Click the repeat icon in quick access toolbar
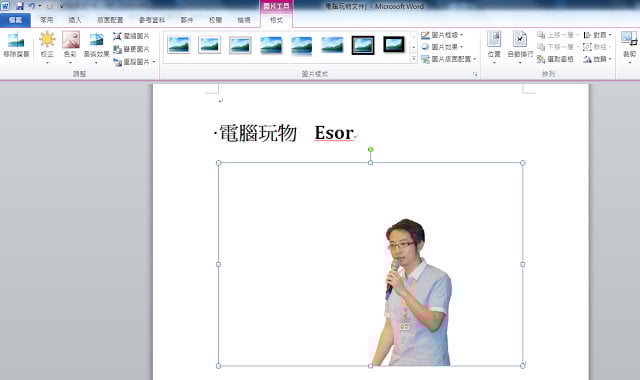This screenshot has height=380, width=640. pos(49,6)
